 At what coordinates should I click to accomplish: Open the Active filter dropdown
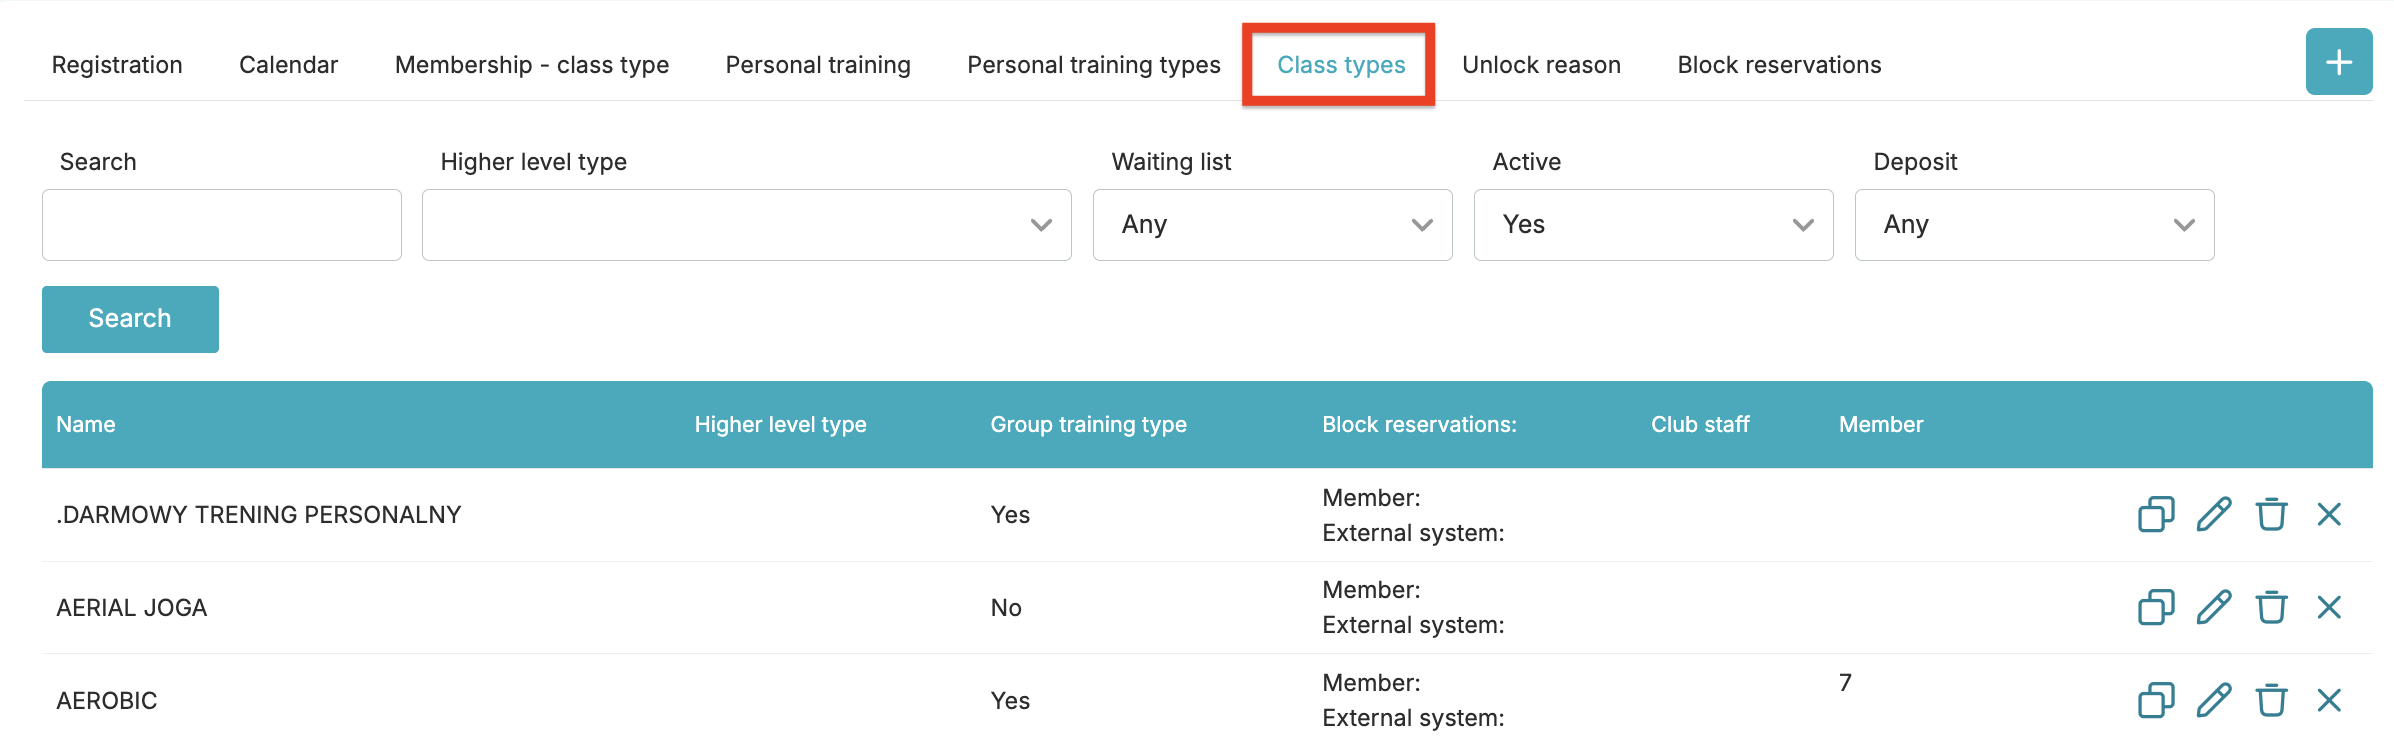pos(1653,225)
